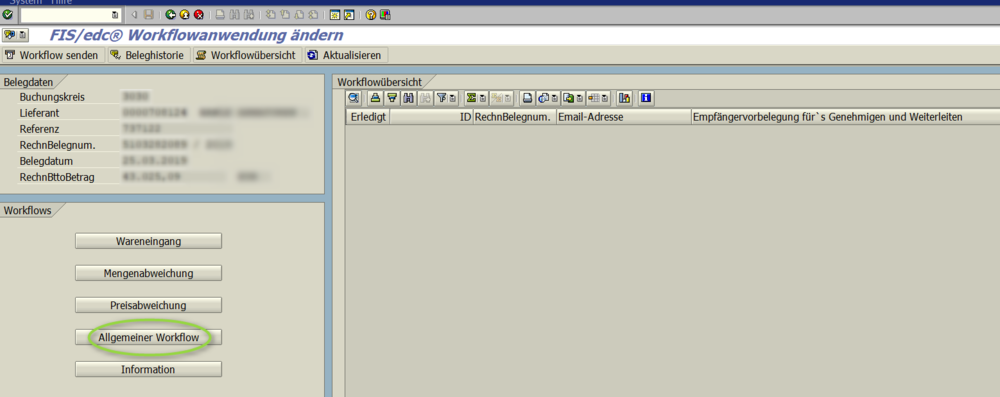The width and height of the screenshot is (1000, 397).
Task: Open the Sum total dropdown arrow
Action: coord(482,98)
